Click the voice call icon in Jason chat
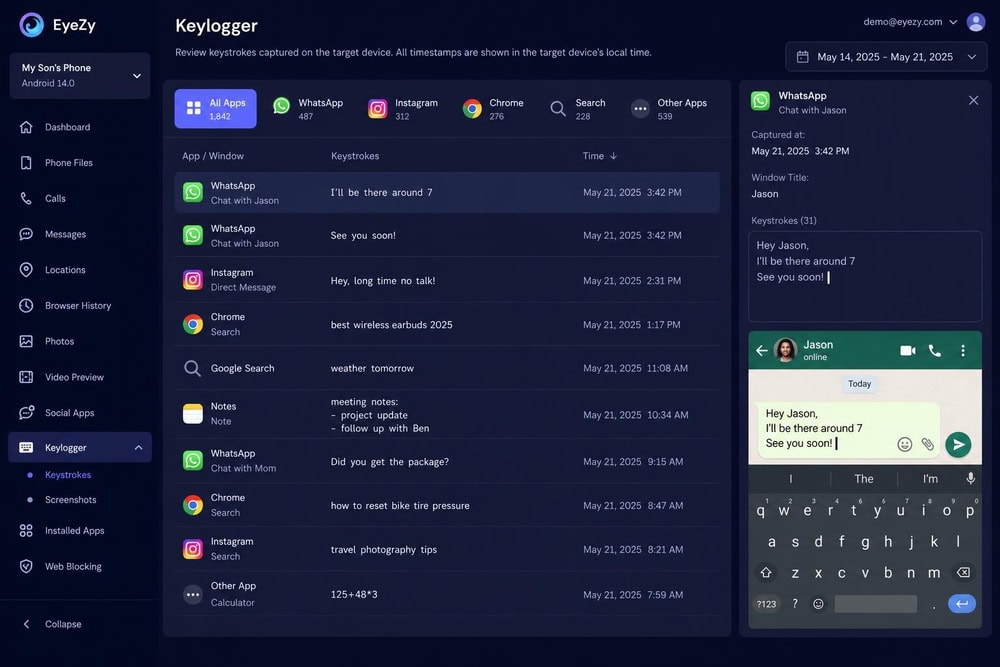 pos(934,350)
